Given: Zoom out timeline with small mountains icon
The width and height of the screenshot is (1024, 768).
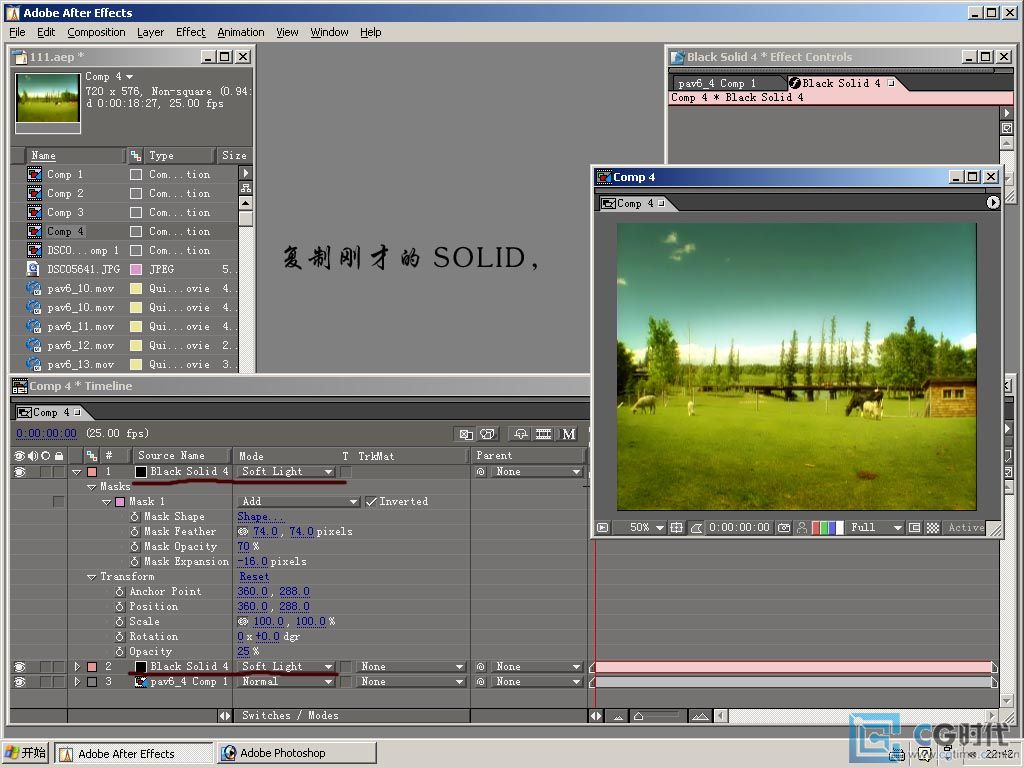Looking at the screenshot, I should [x=618, y=716].
